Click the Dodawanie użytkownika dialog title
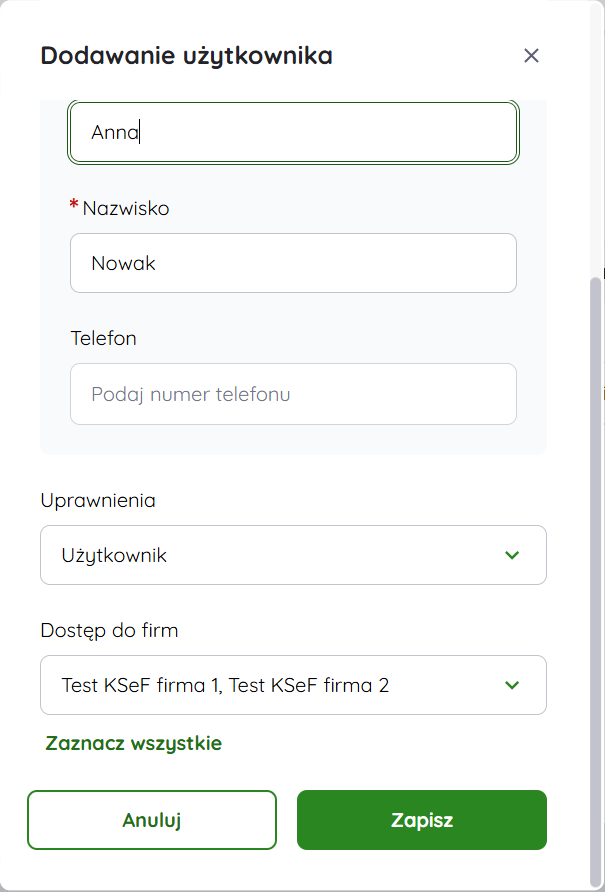Screen dimensions: 605x892 186,56
